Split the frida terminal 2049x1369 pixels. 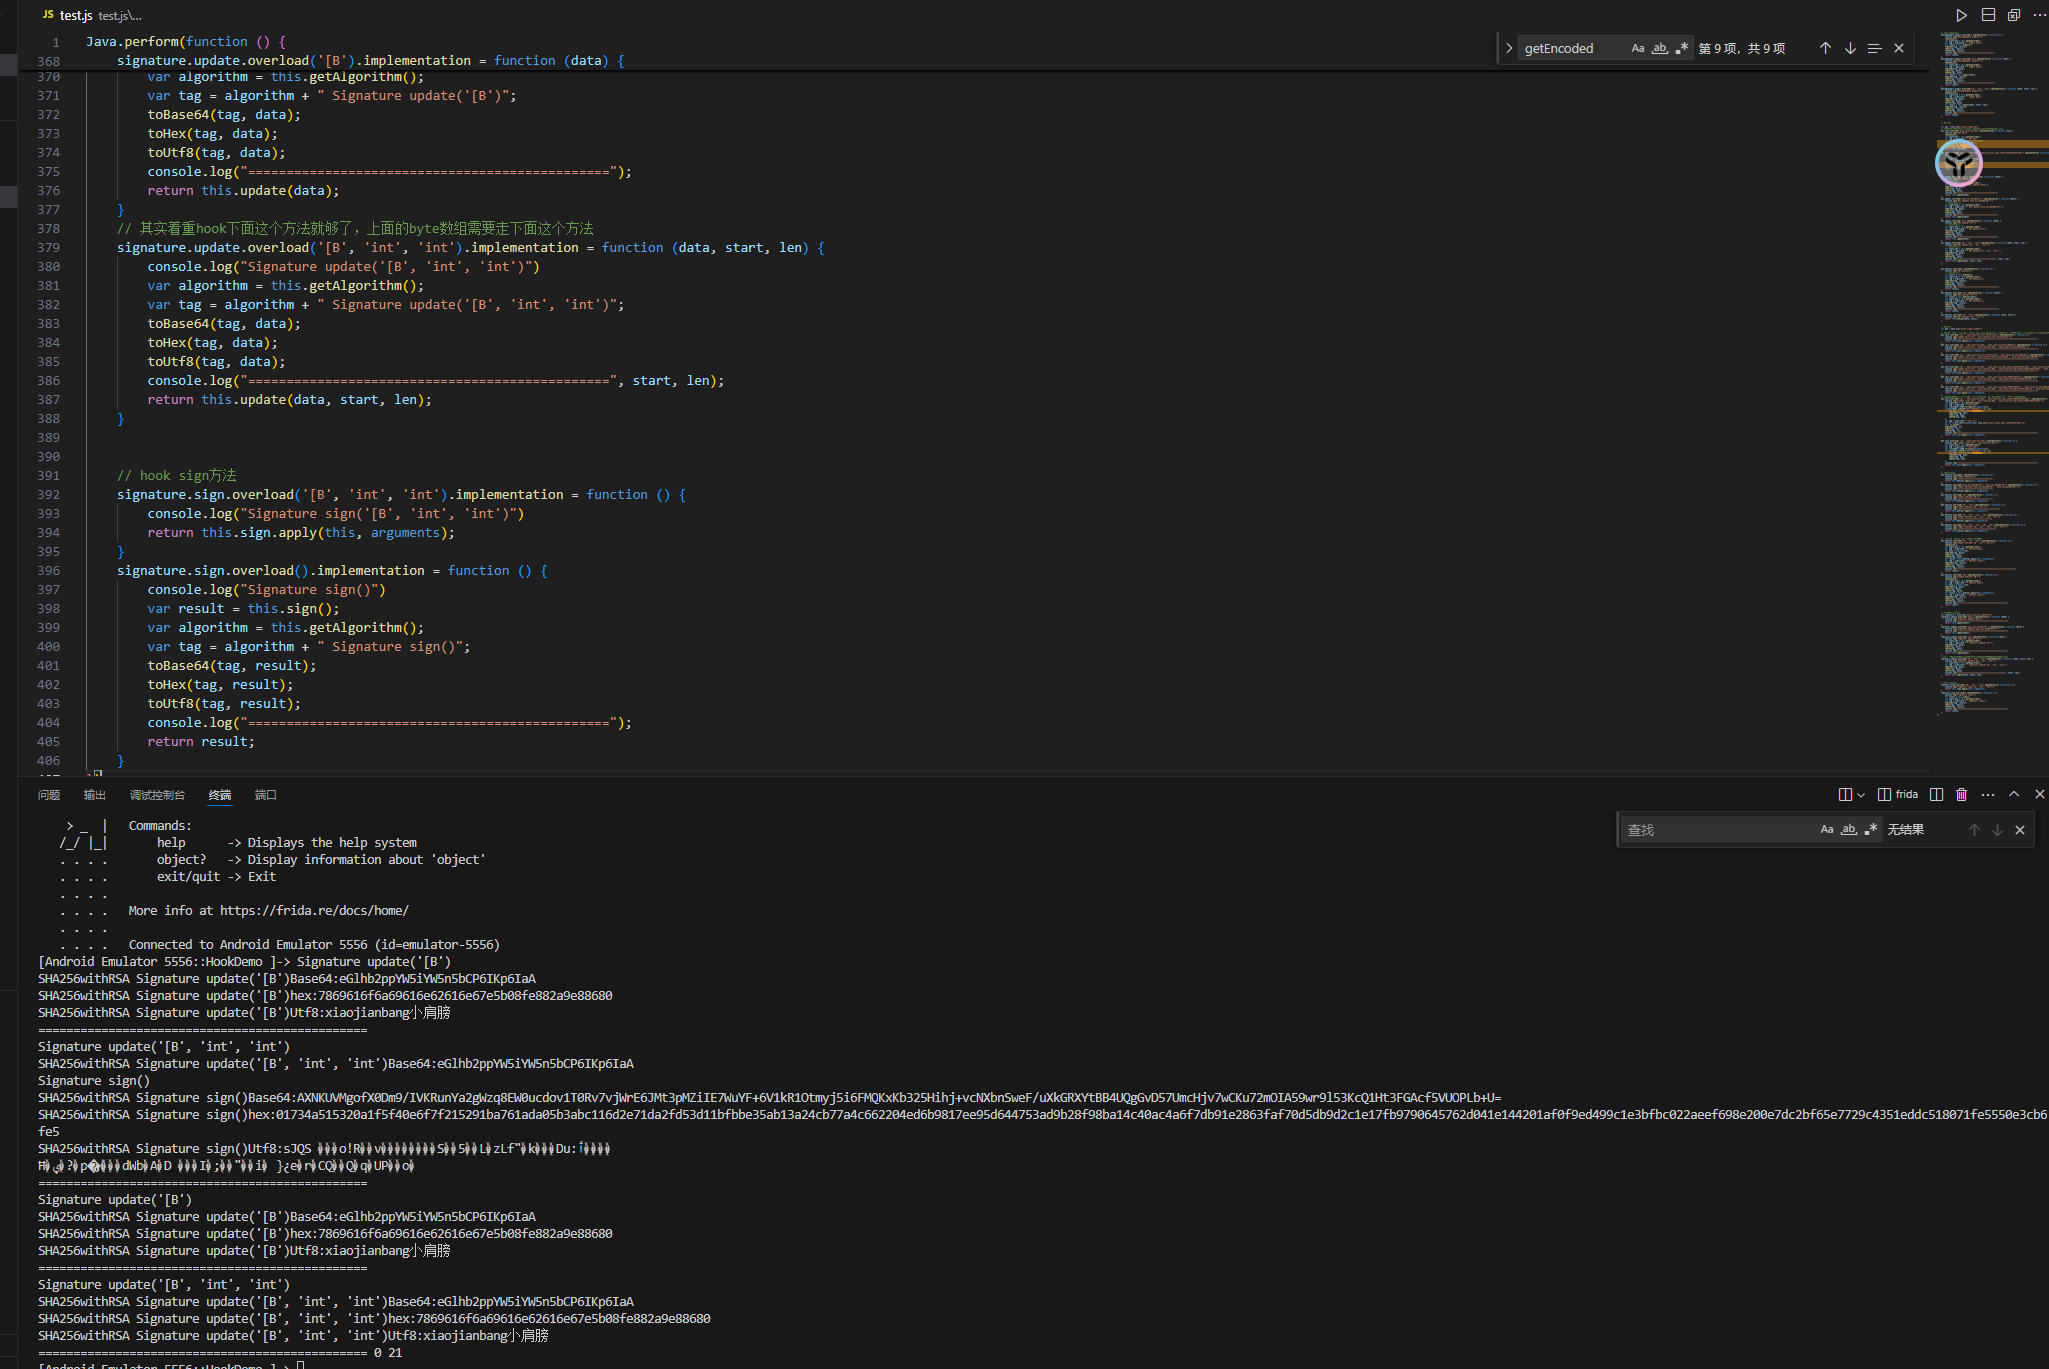[x=1937, y=794]
